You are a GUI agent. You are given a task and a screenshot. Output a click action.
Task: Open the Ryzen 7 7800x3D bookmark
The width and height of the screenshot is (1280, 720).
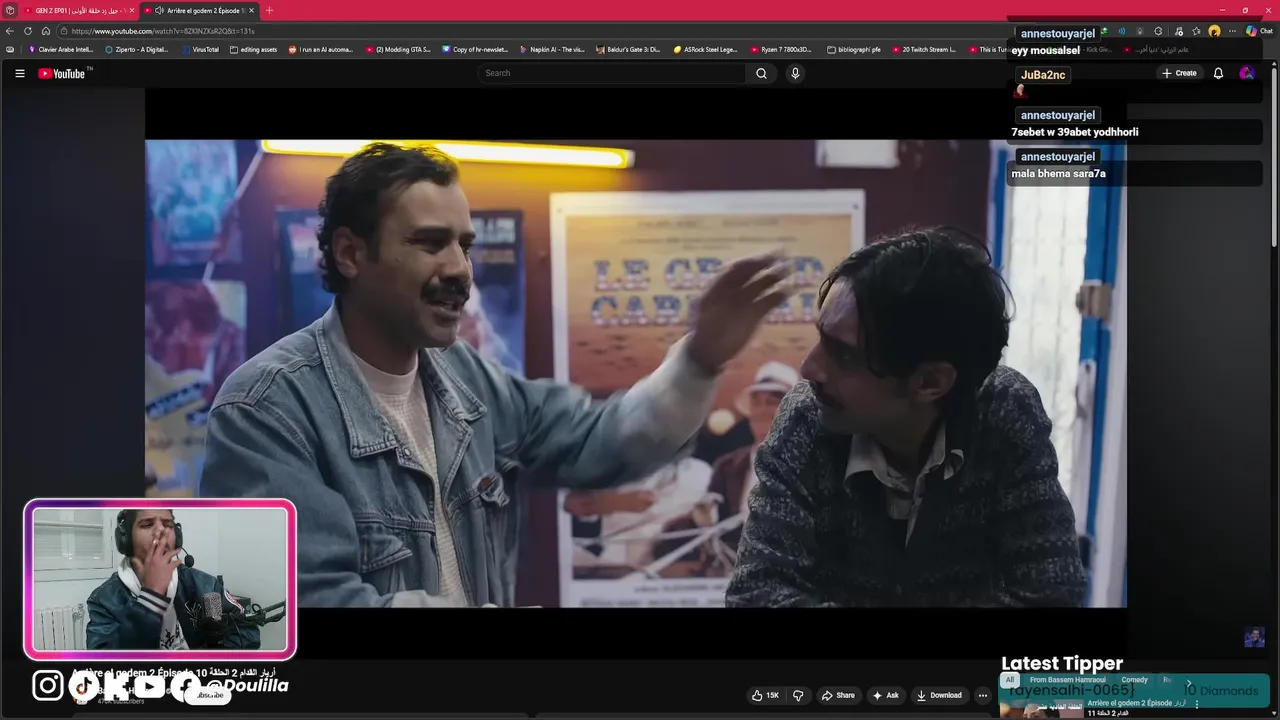click(x=782, y=49)
